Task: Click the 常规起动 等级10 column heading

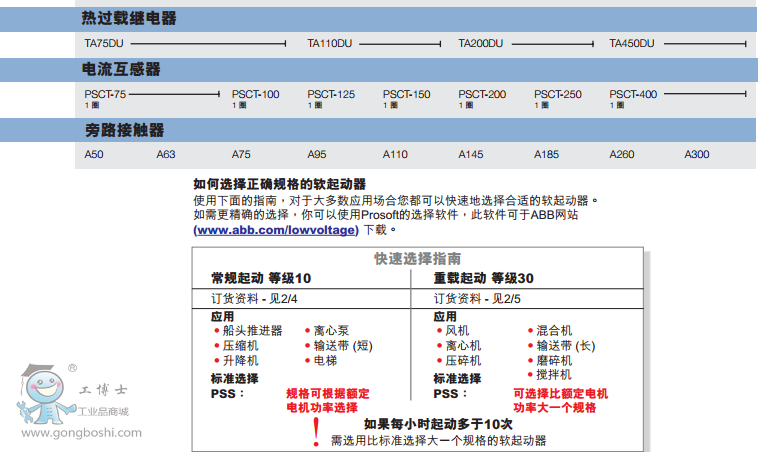Action: [261, 278]
